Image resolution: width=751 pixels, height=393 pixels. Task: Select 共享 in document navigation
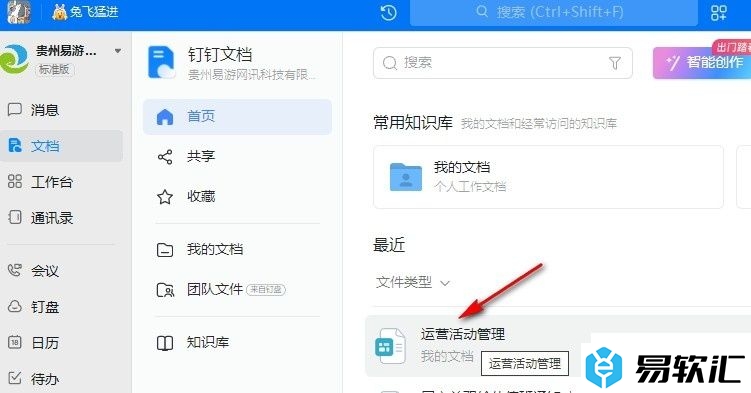point(237,157)
